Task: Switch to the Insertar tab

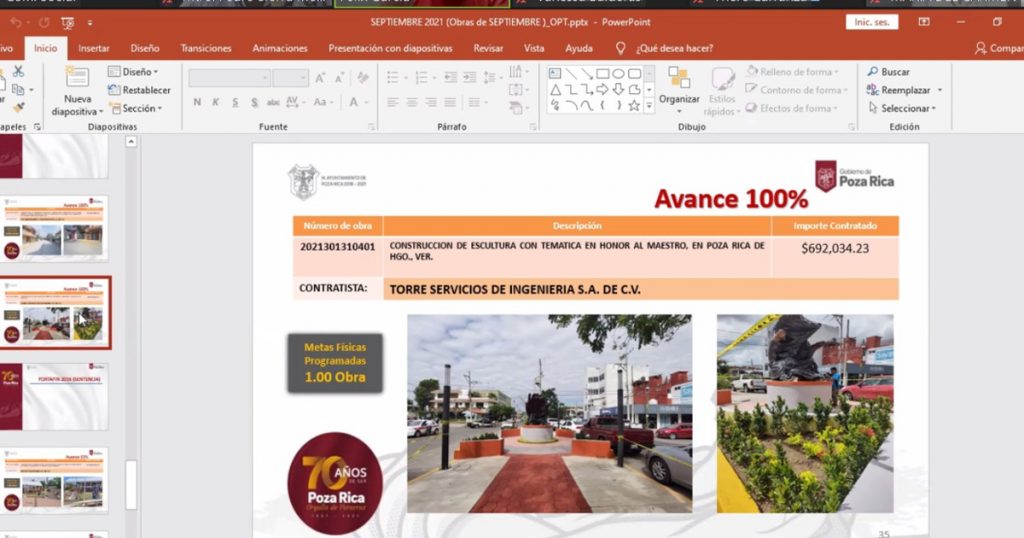Action: [94, 48]
